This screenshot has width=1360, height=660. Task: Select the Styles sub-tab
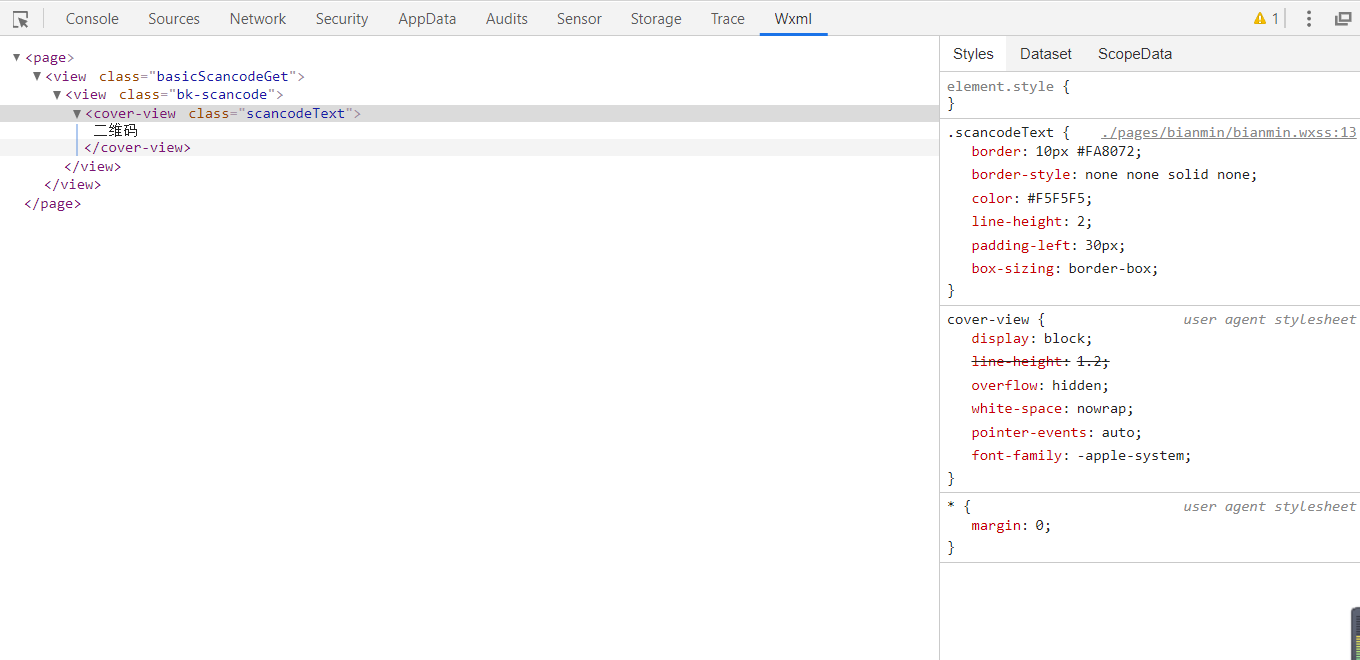[973, 54]
